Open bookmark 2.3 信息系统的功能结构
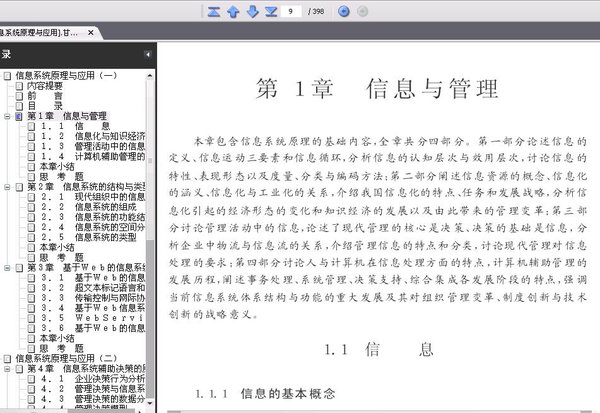The image size is (600, 413). click(93, 217)
